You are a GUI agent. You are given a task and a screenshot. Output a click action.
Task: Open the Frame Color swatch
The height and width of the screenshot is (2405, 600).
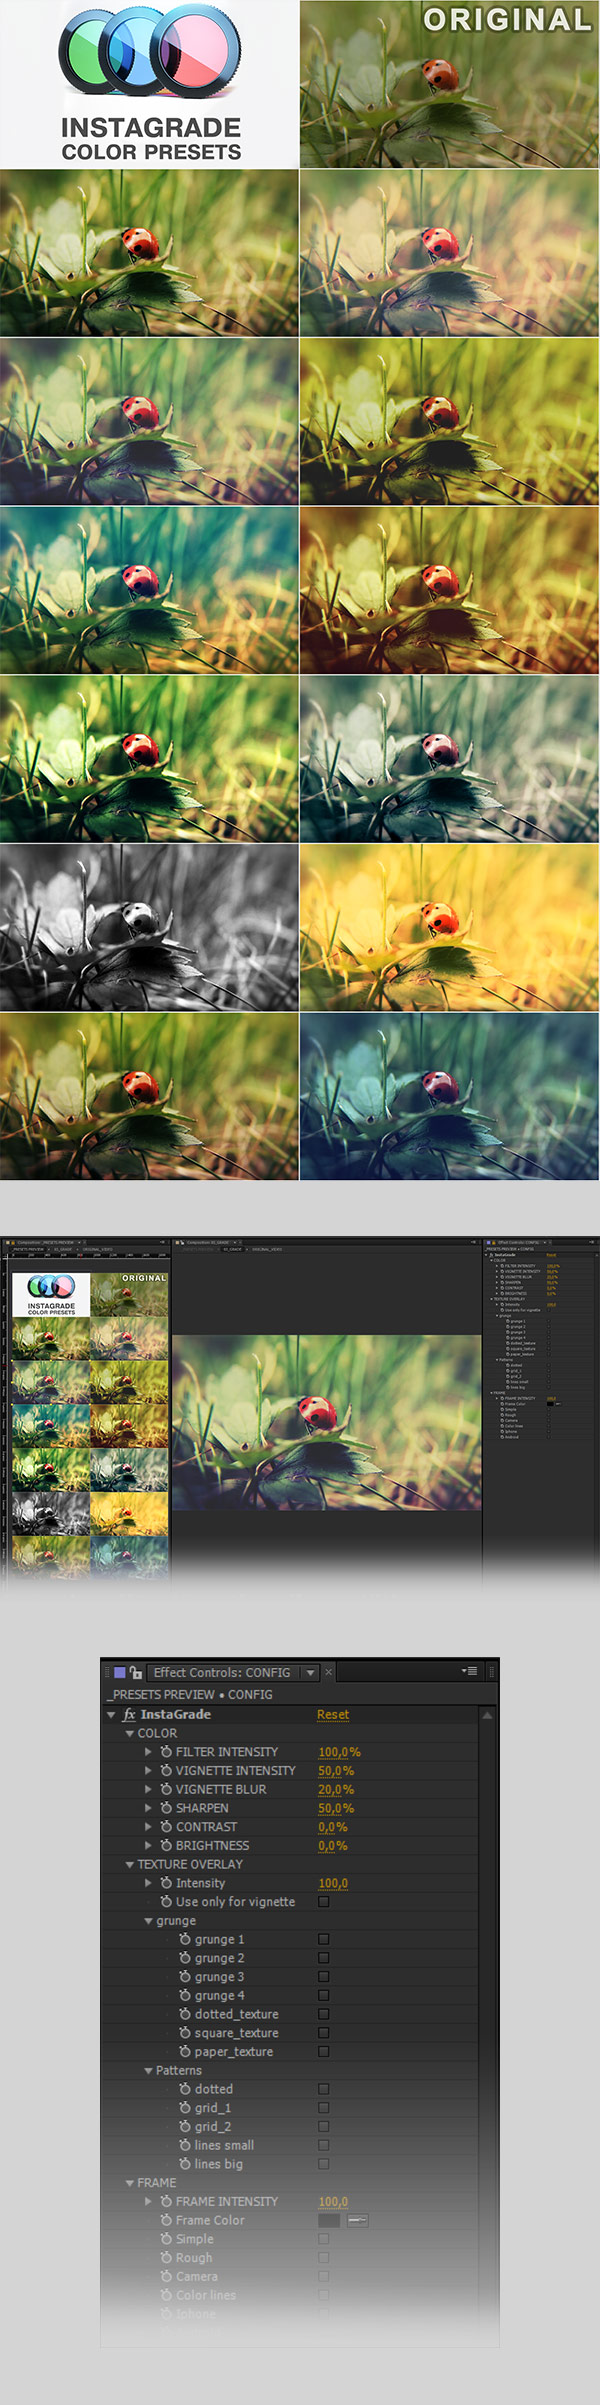pyautogui.click(x=329, y=2220)
